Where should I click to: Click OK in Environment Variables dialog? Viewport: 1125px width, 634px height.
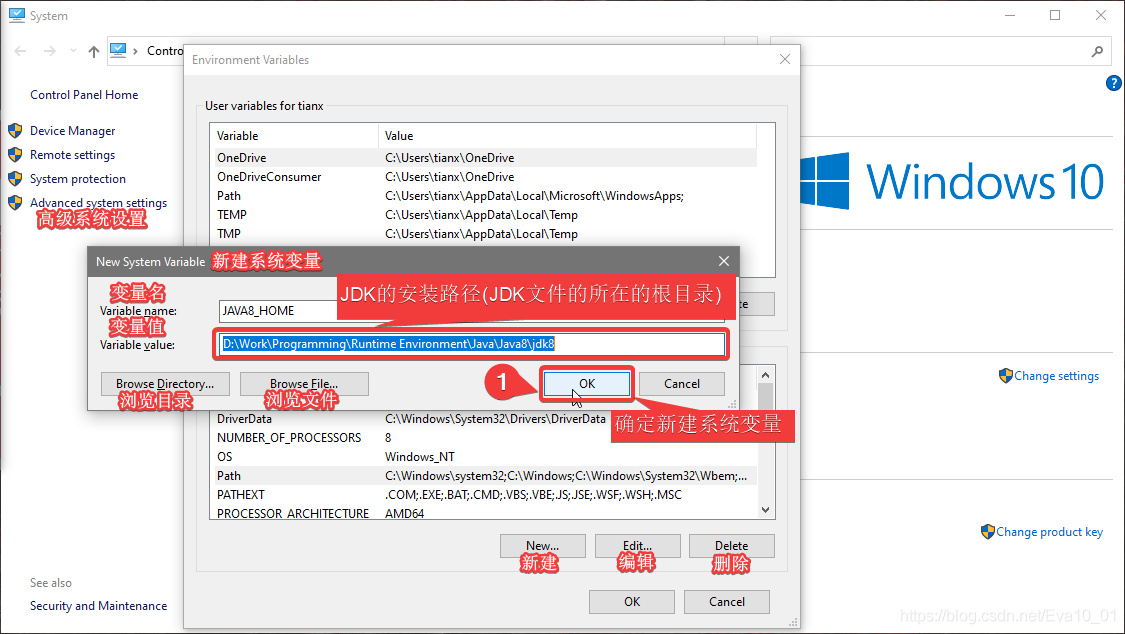point(631,602)
